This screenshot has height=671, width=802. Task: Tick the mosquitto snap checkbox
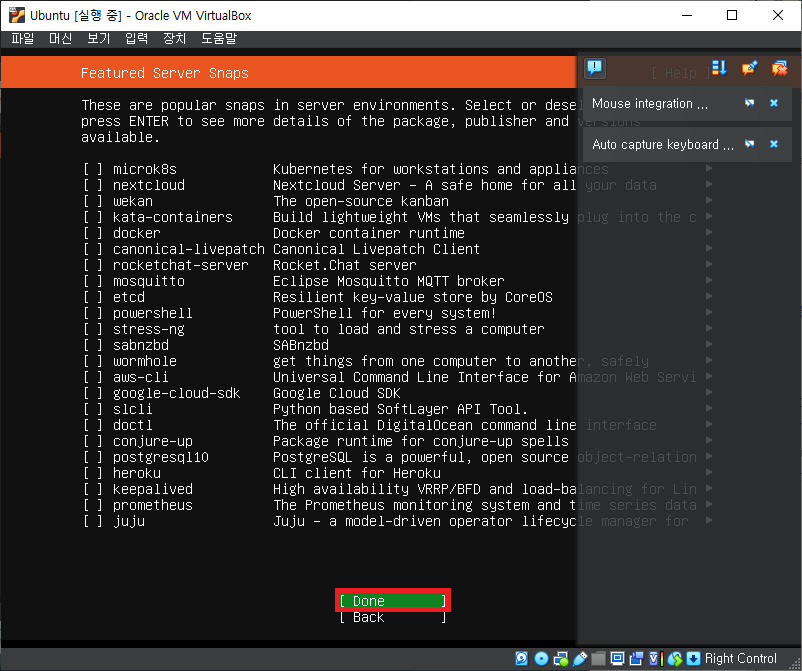[93, 281]
